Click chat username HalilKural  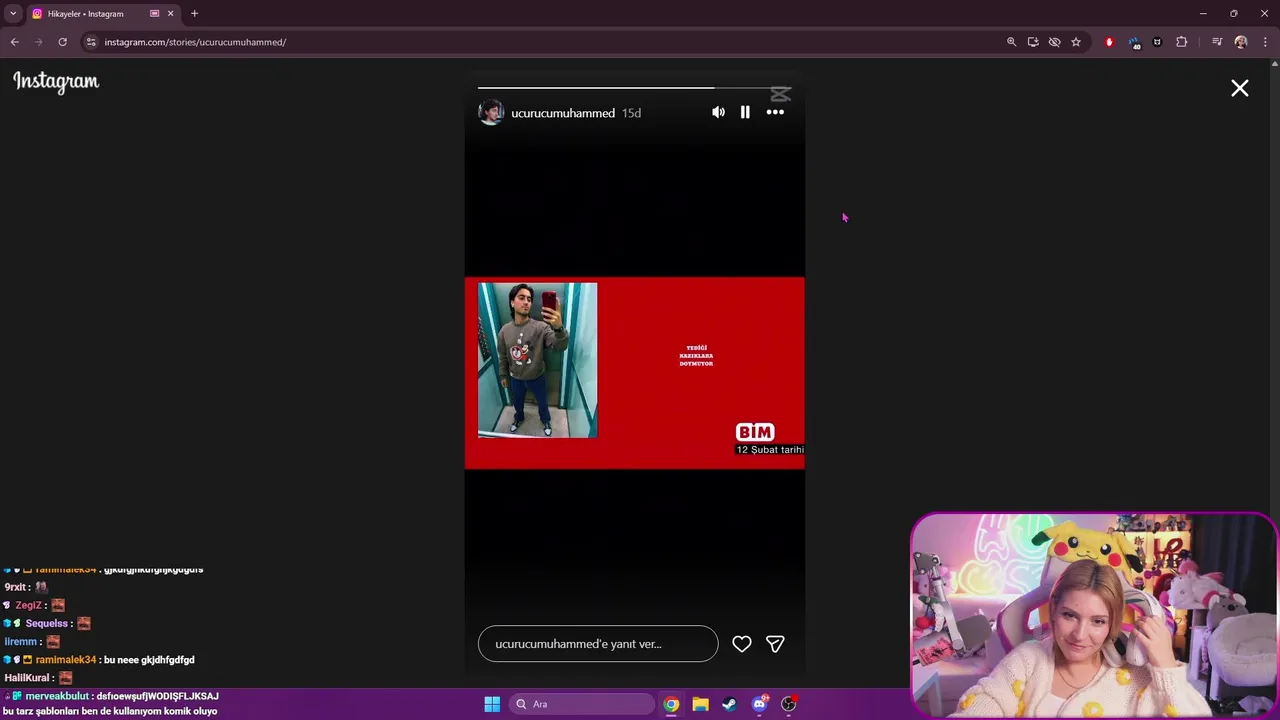point(29,678)
